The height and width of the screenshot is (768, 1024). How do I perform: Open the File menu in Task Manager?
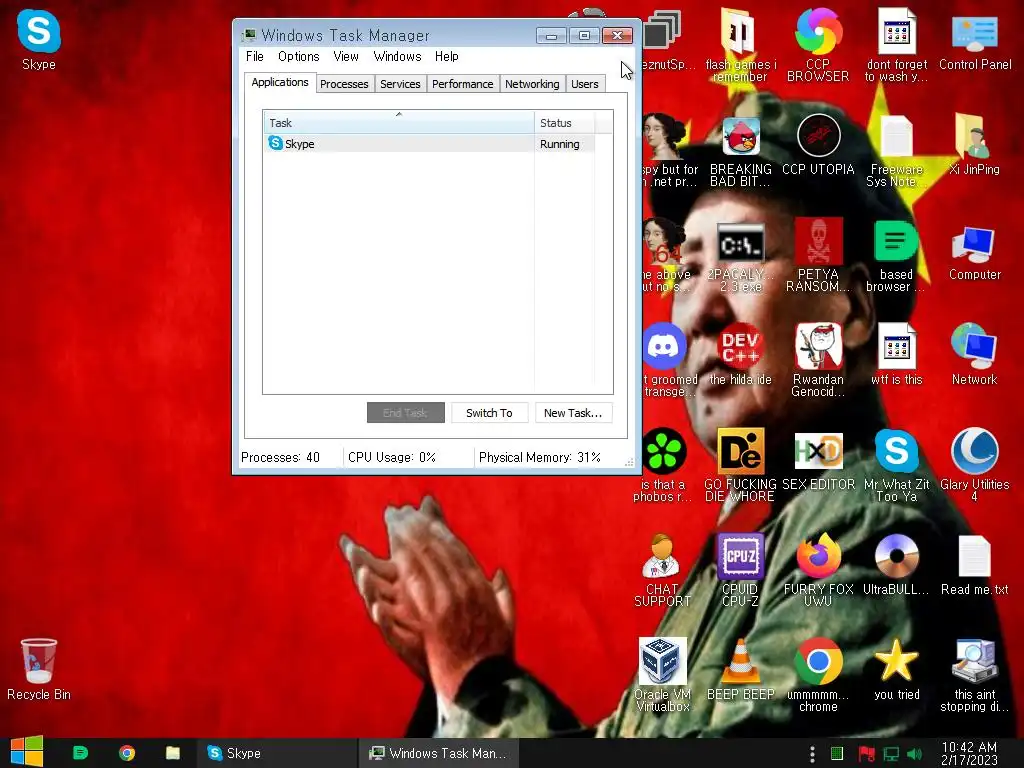[x=255, y=57]
